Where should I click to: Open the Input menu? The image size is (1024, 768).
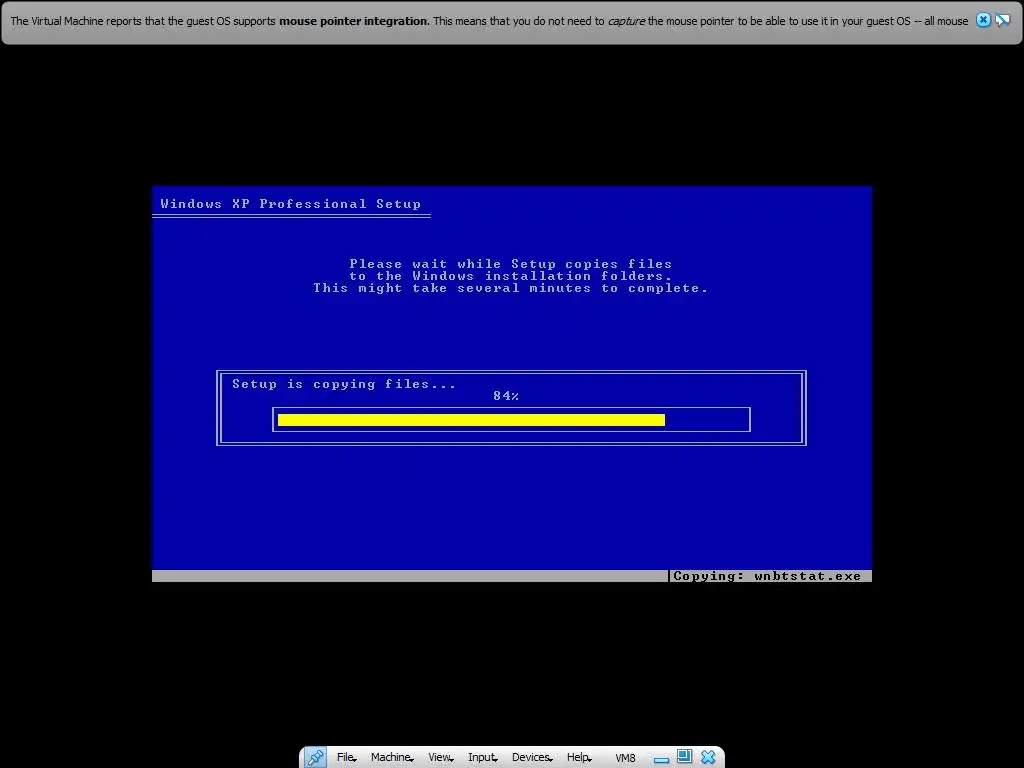point(483,758)
